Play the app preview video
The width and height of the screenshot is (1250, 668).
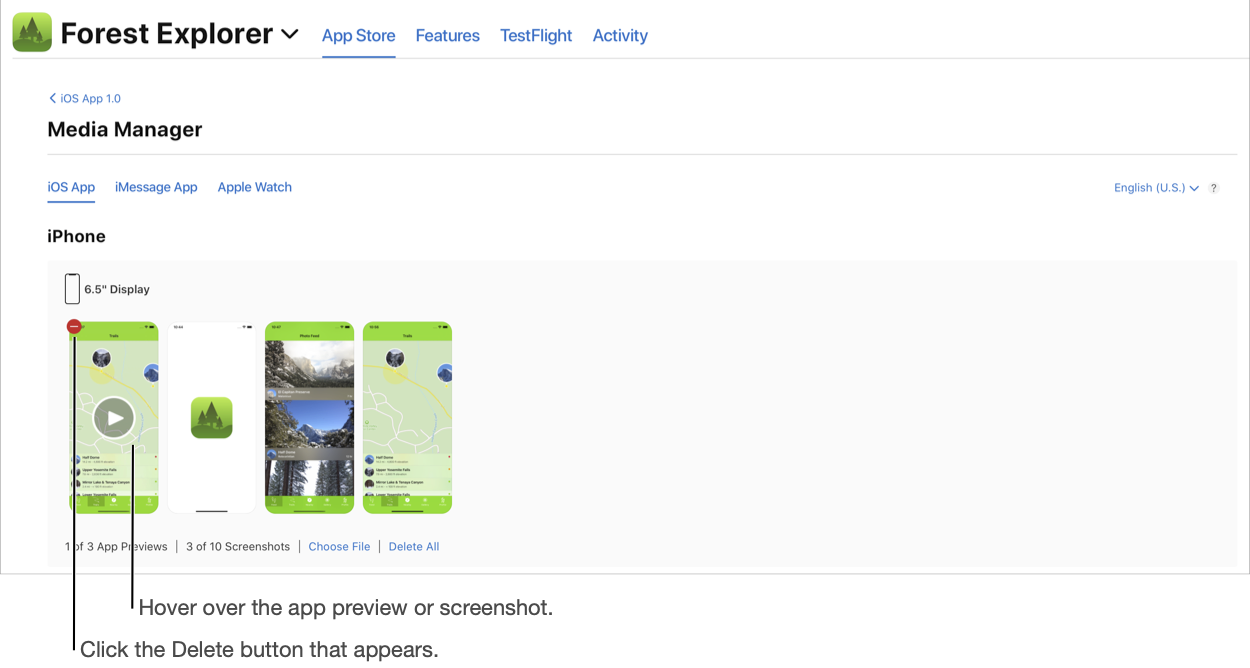click(x=114, y=418)
